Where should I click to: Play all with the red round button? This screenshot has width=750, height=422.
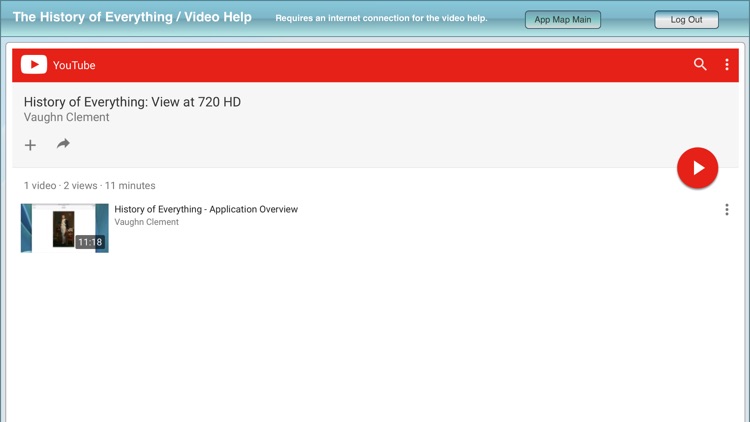point(697,168)
